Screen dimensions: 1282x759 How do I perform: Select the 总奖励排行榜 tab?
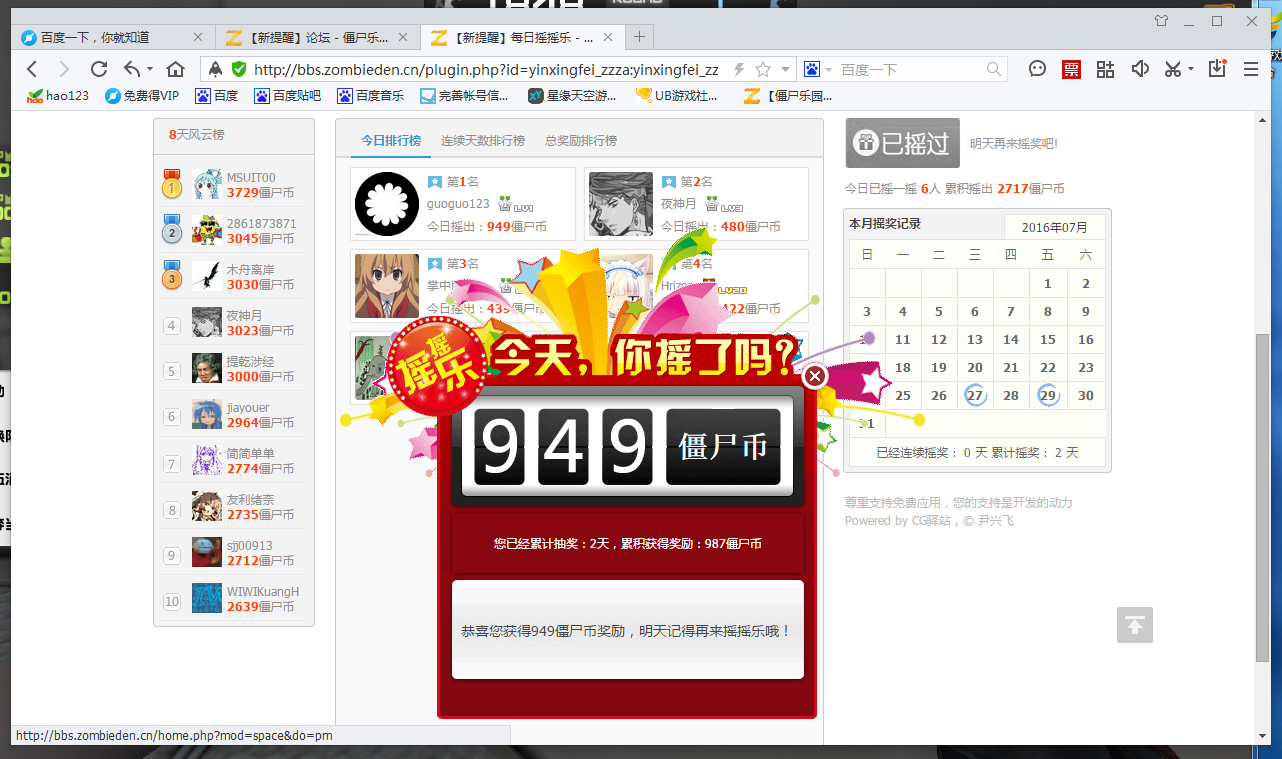coord(581,140)
